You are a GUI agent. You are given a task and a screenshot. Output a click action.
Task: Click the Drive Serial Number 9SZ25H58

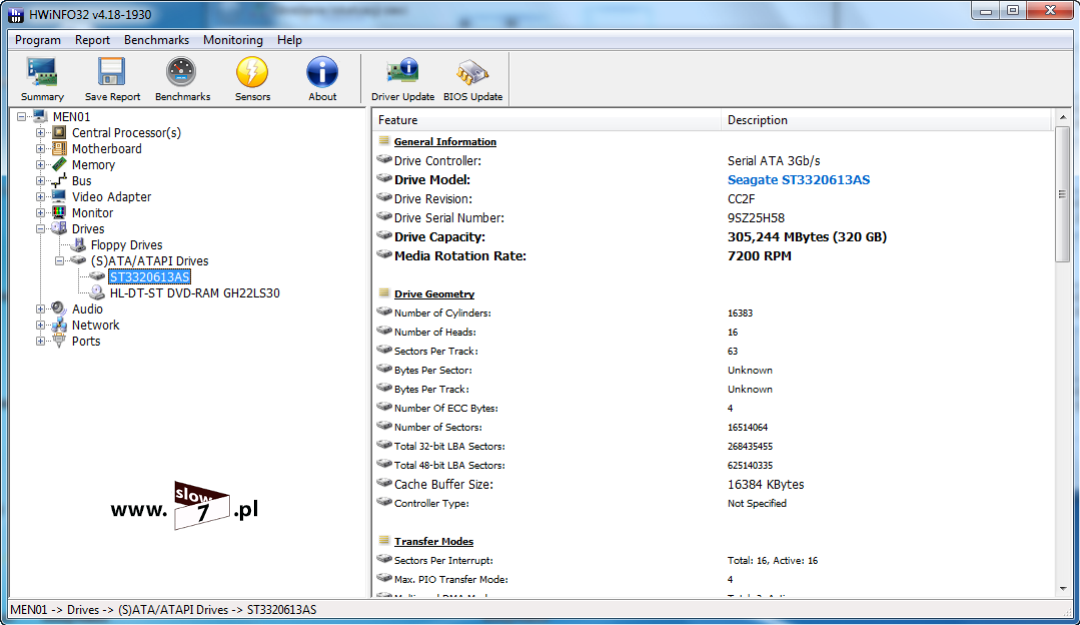(756, 218)
